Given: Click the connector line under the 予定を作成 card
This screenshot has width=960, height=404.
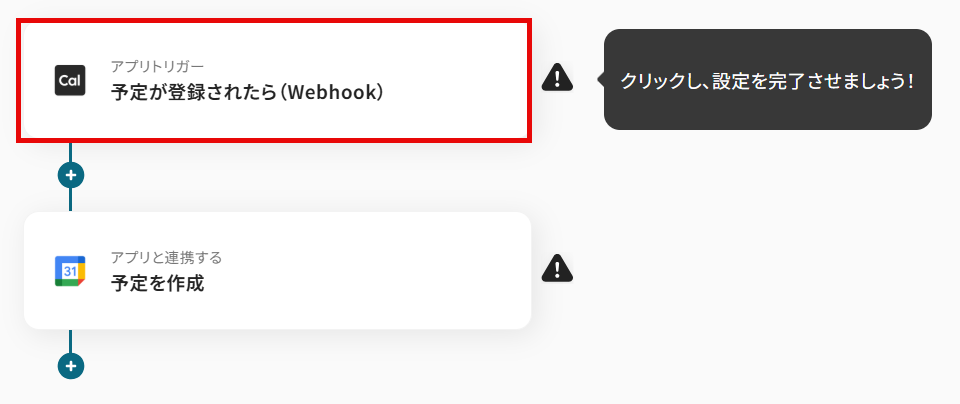Looking at the screenshot, I should pyautogui.click(x=70, y=341).
